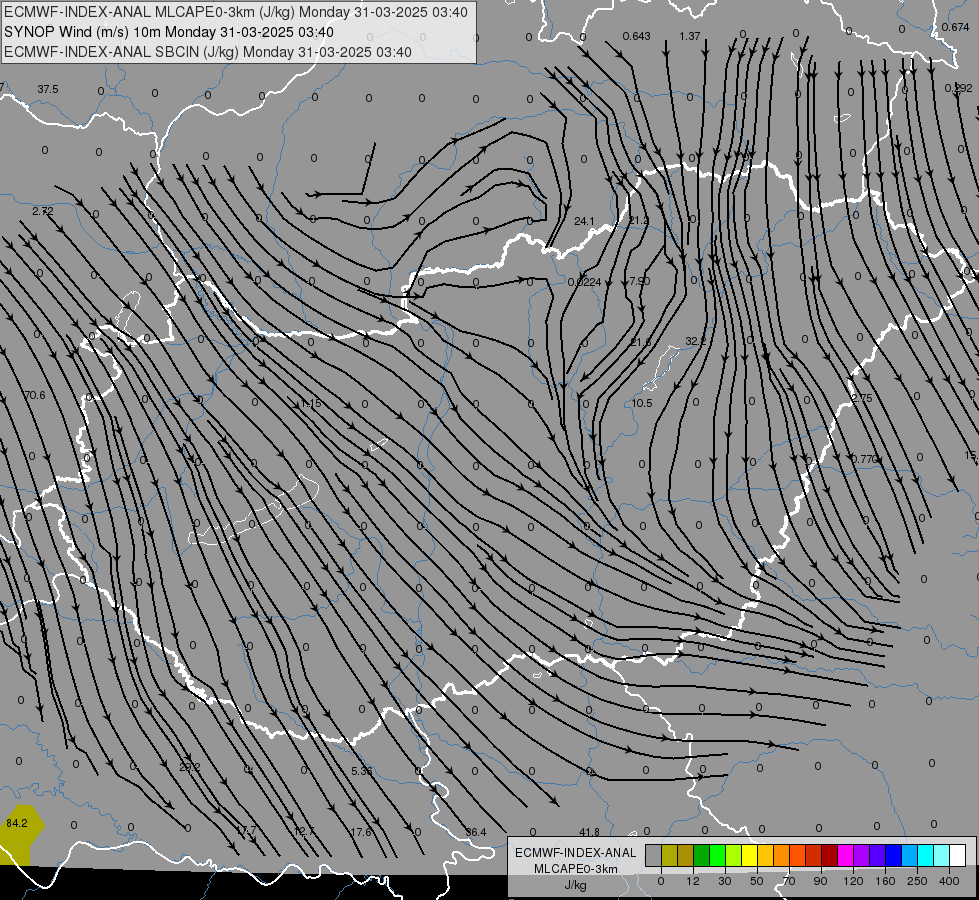The height and width of the screenshot is (900, 979).
Task: Click the map value 36.4
Action: pos(476,832)
